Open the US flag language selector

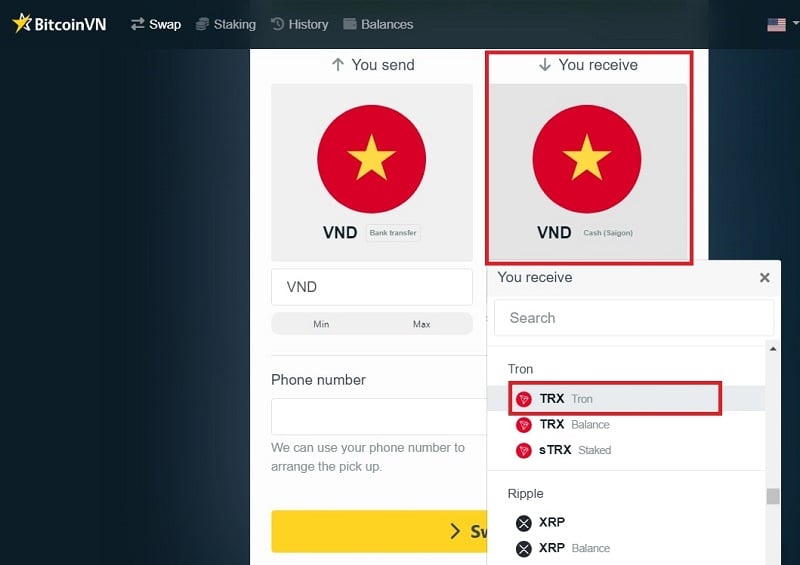pyautogui.click(x=782, y=24)
